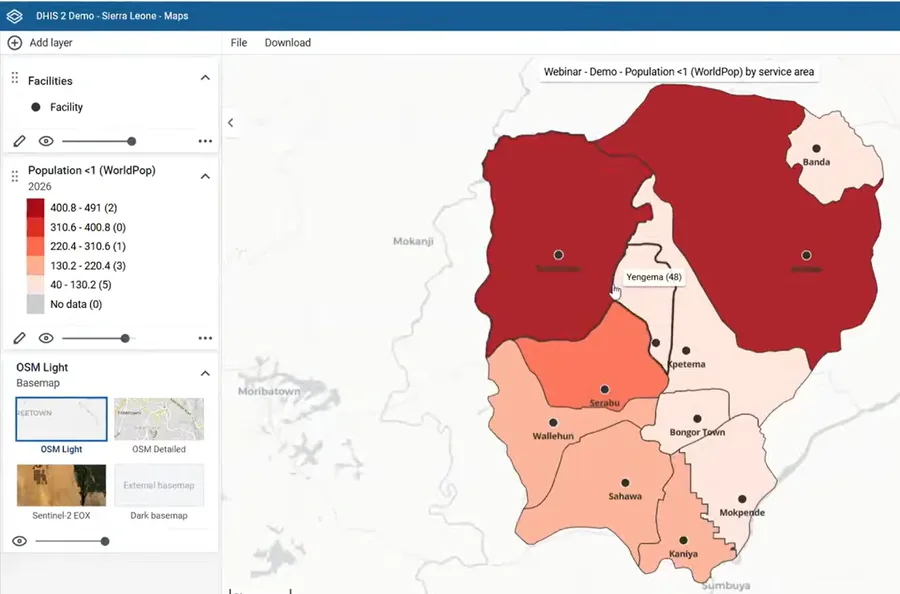Viewport: 900px width, 594px height.
Task: Click the Add layer plus icon
Action: [14, 42]
